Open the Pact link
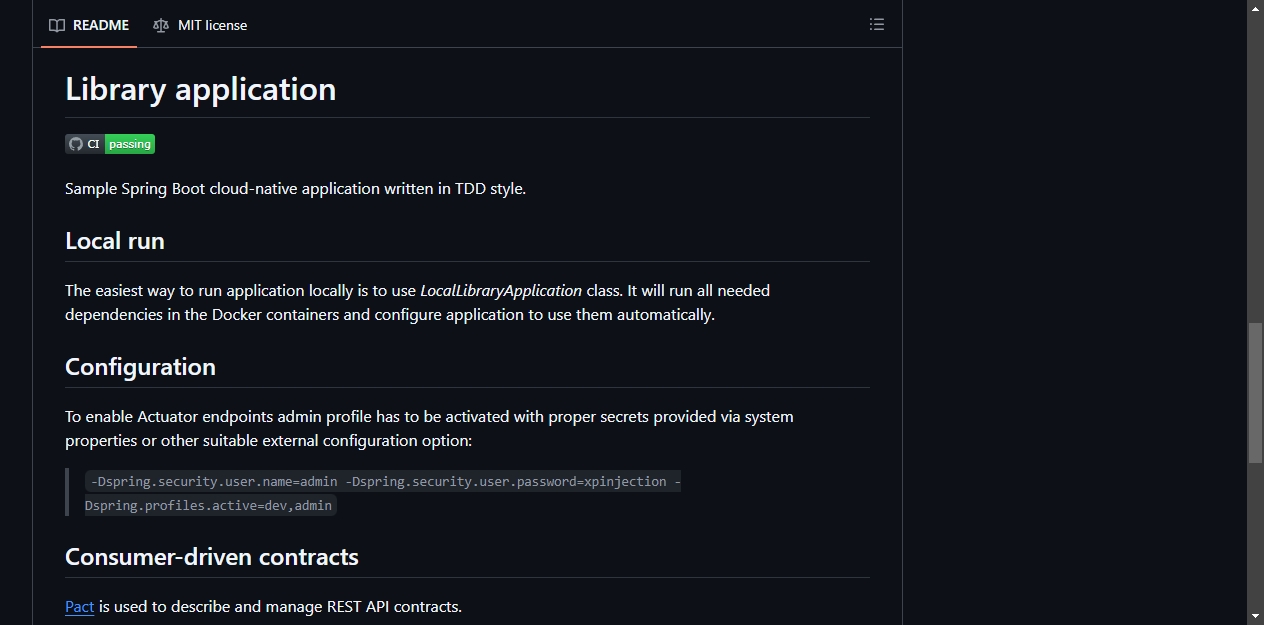The height and width of the screenshot is (625, 1264). coord(80,606)
